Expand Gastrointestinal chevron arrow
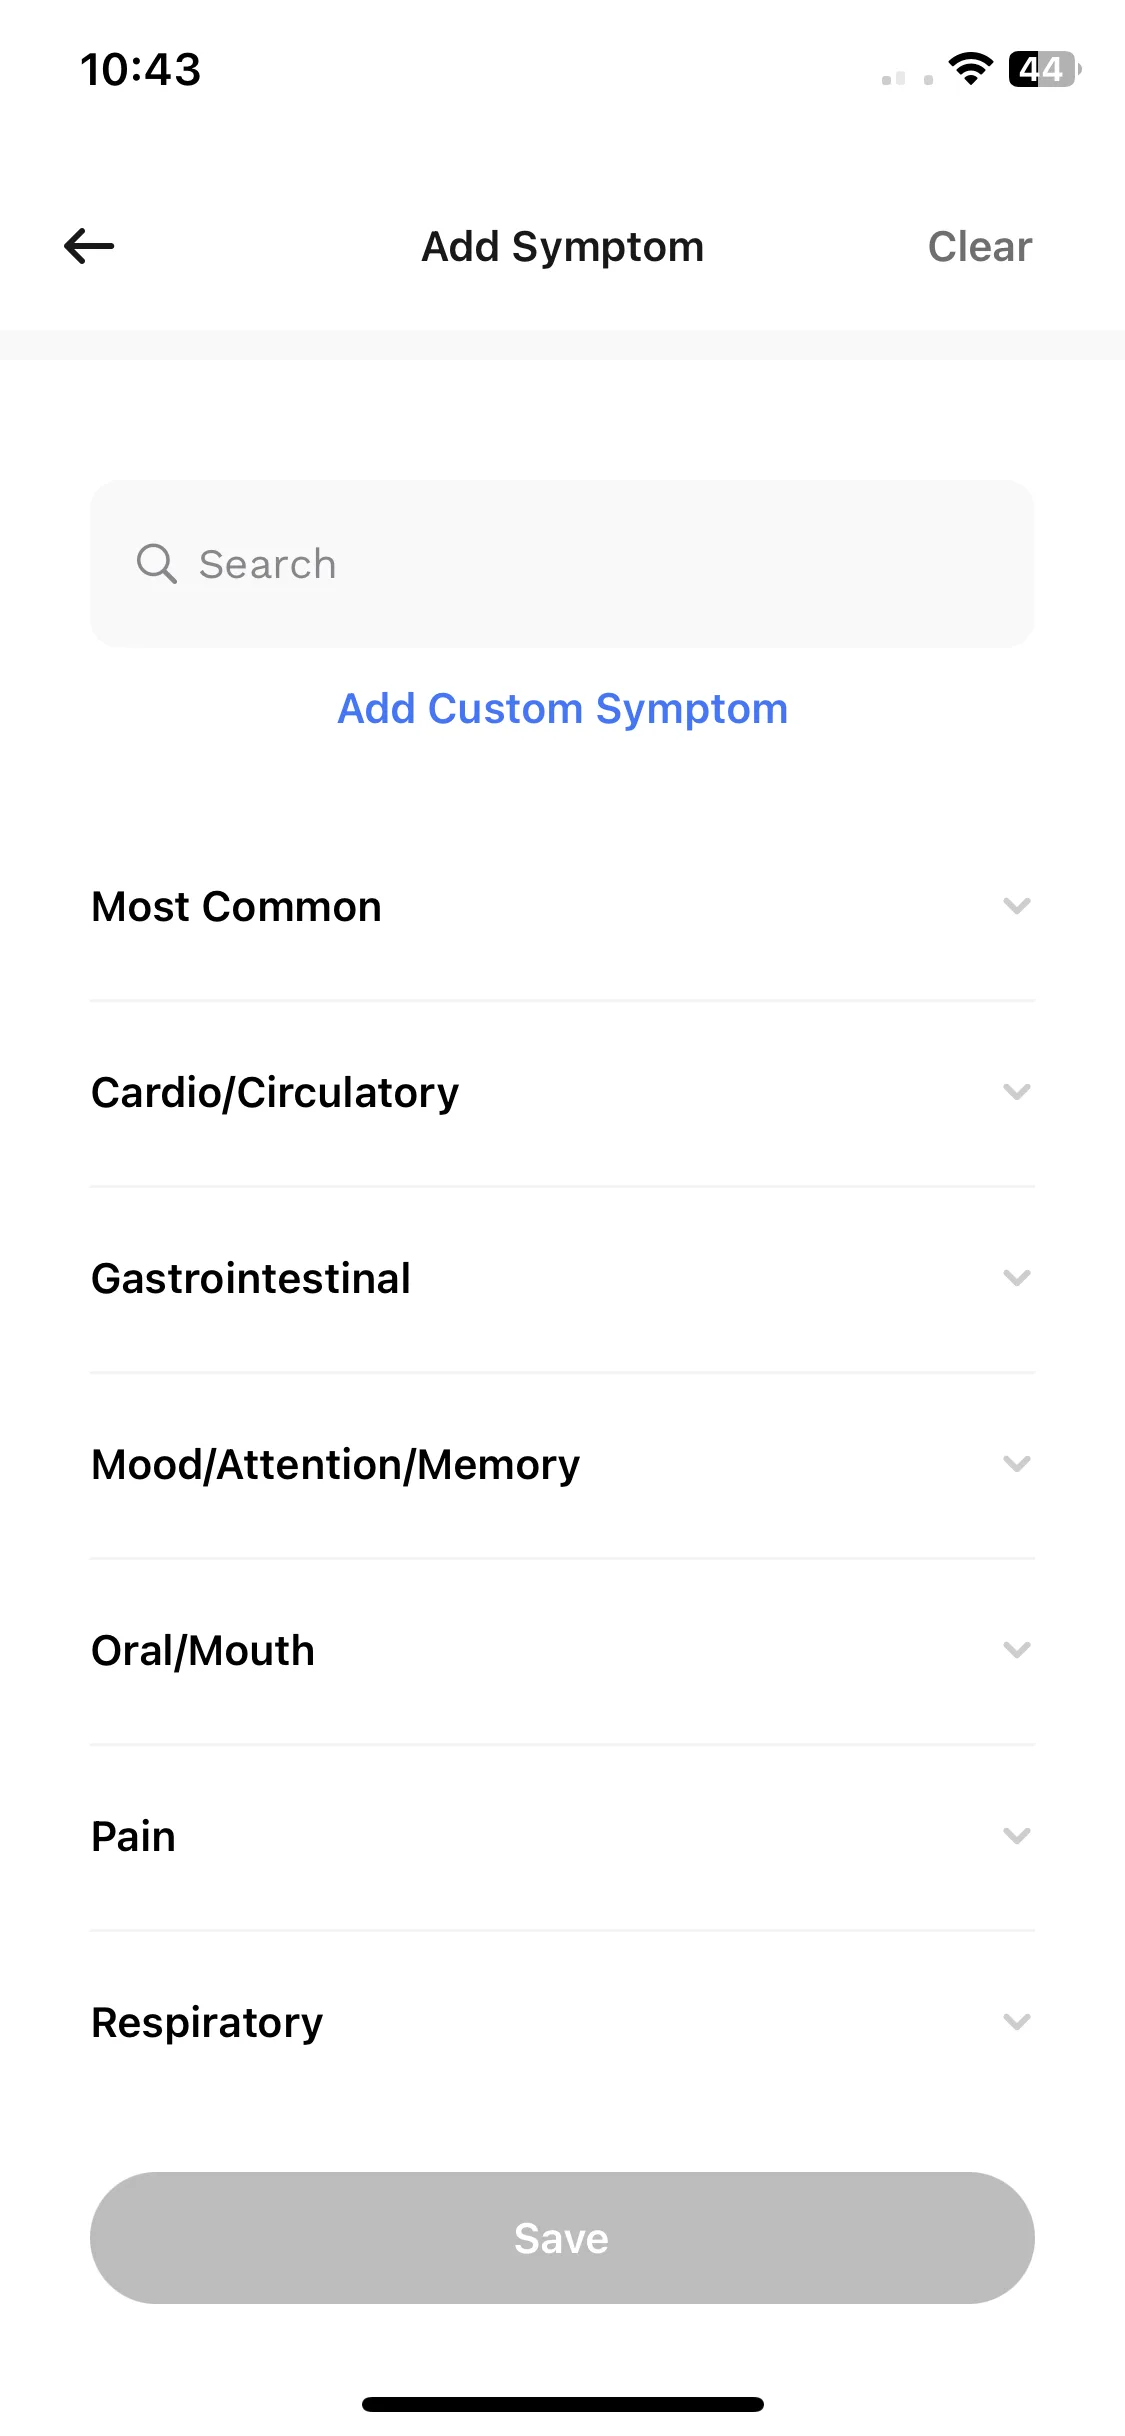This screenshot has height=2436, width=1125. [1017, 1278]
